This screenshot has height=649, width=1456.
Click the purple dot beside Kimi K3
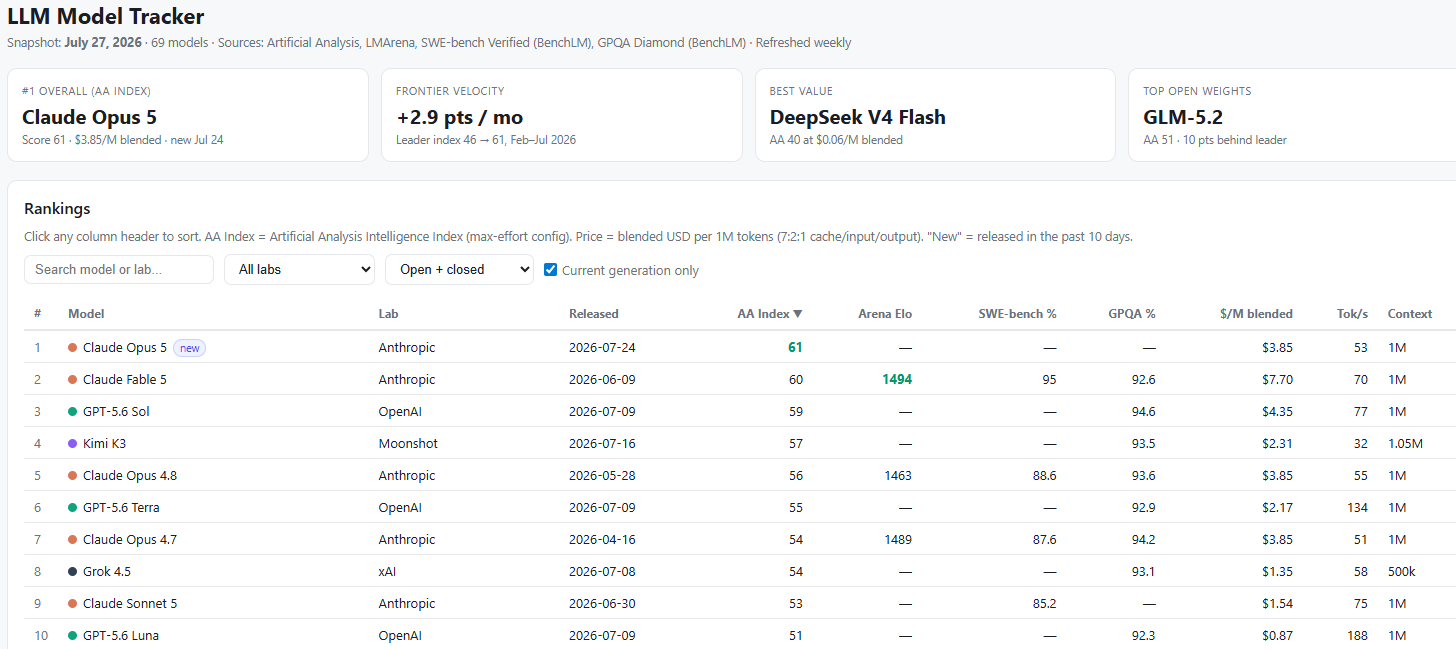pyautogui.click(x=72, y=443)
